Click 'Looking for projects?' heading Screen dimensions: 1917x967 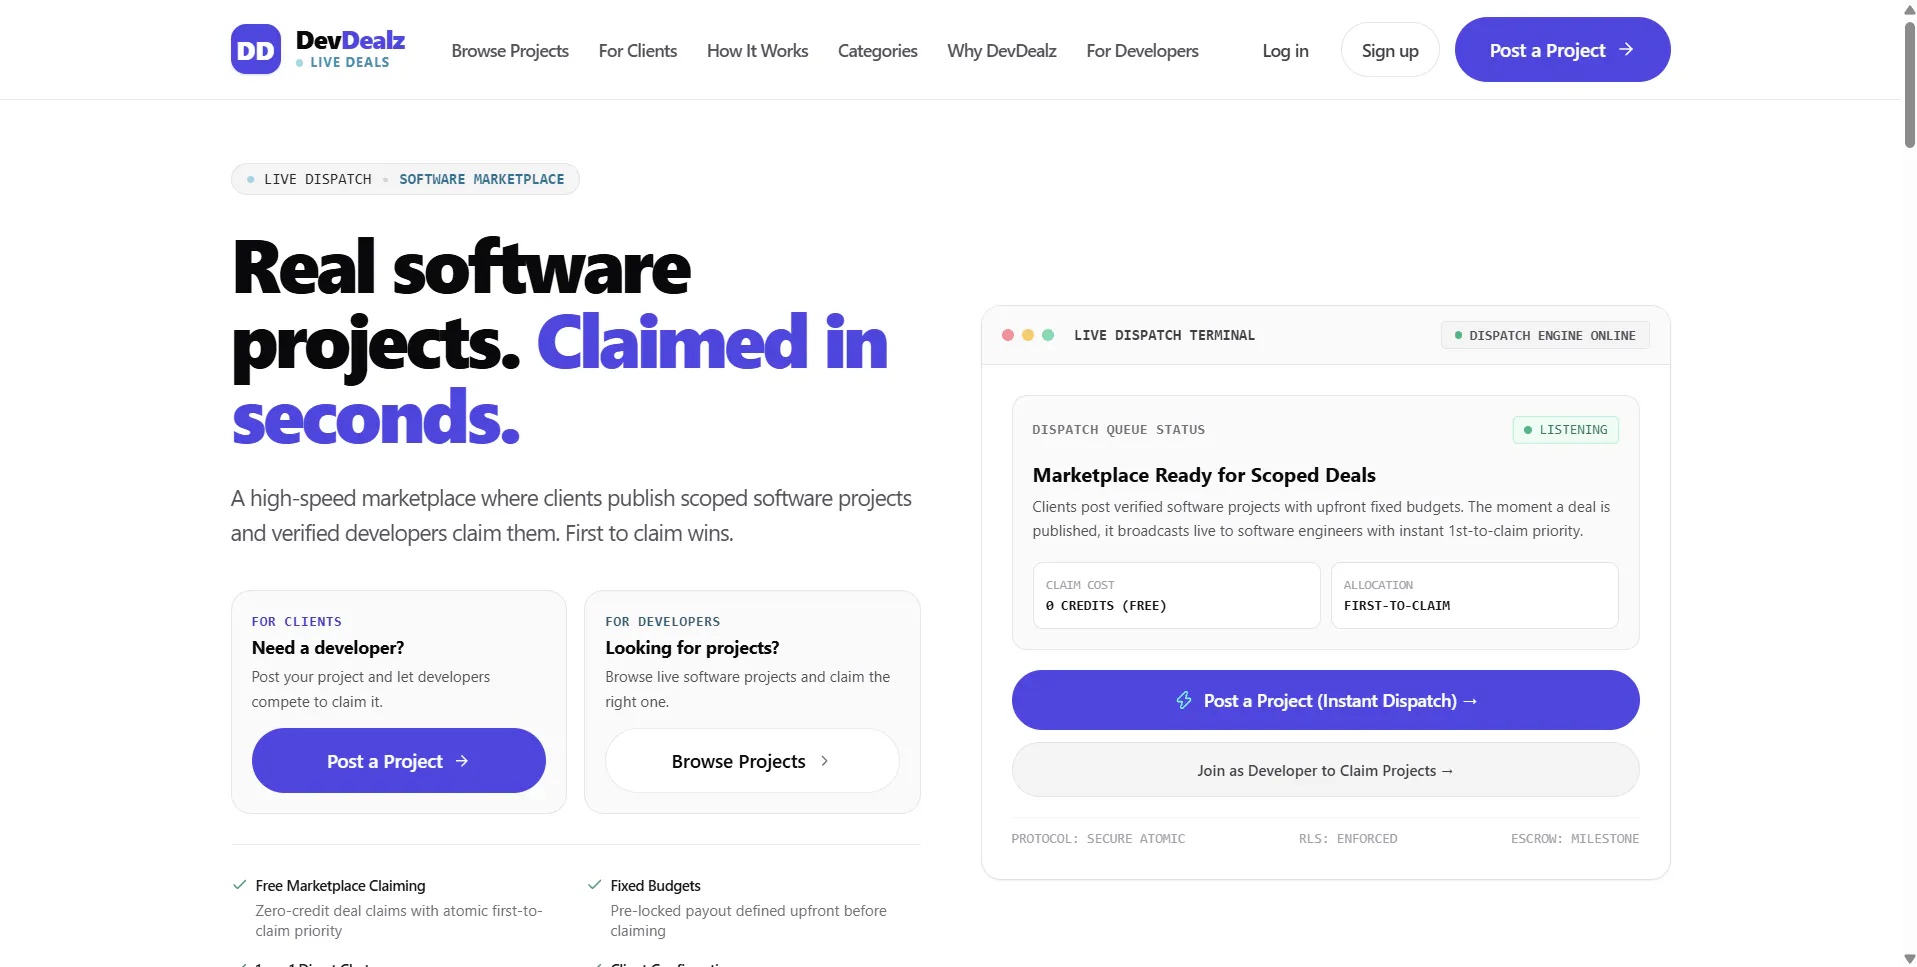pyautogui.click(x=692, y=648)
